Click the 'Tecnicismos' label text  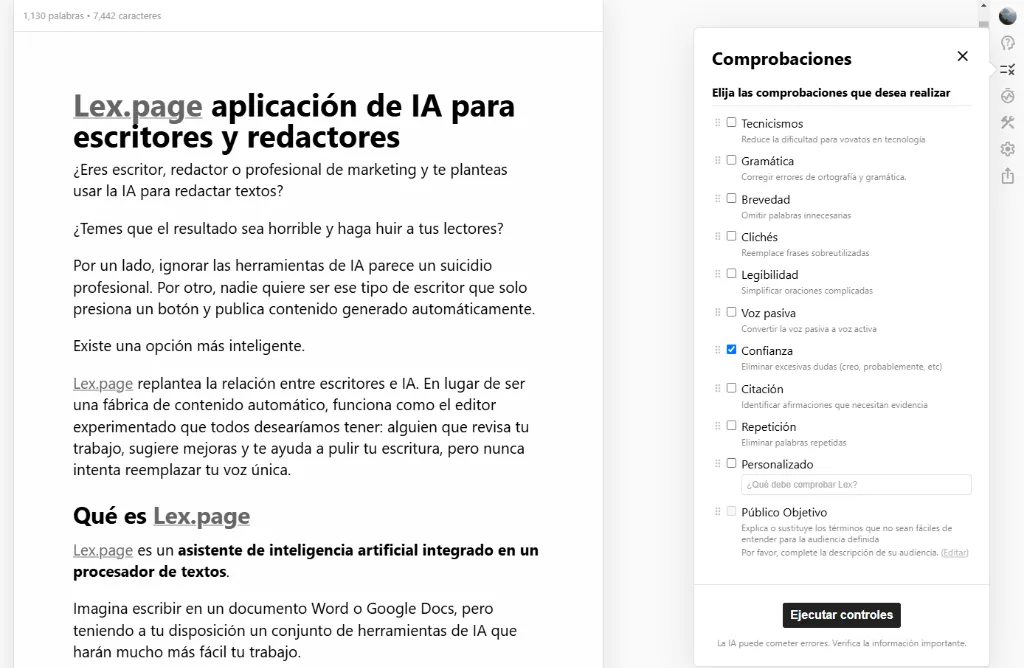pyautogui.click(x=772, y=123)
